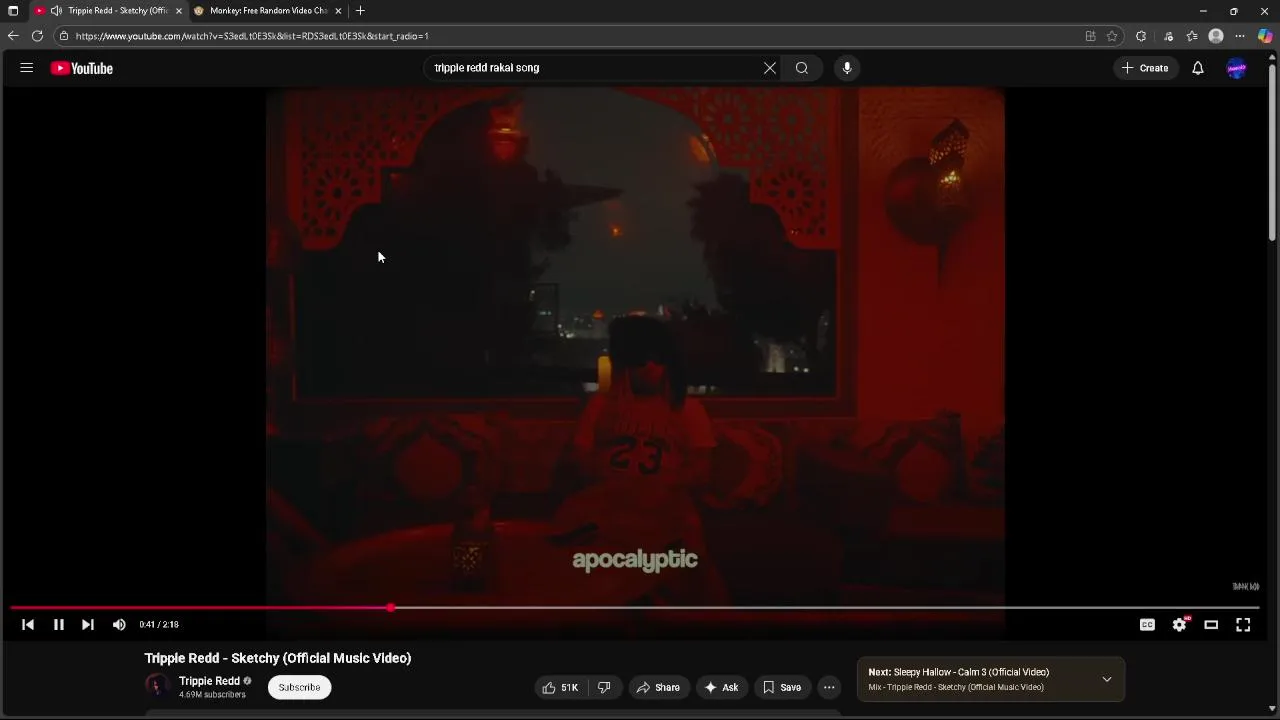Skip to the next video
The image size is (1280, 720).
pos(88,624)
